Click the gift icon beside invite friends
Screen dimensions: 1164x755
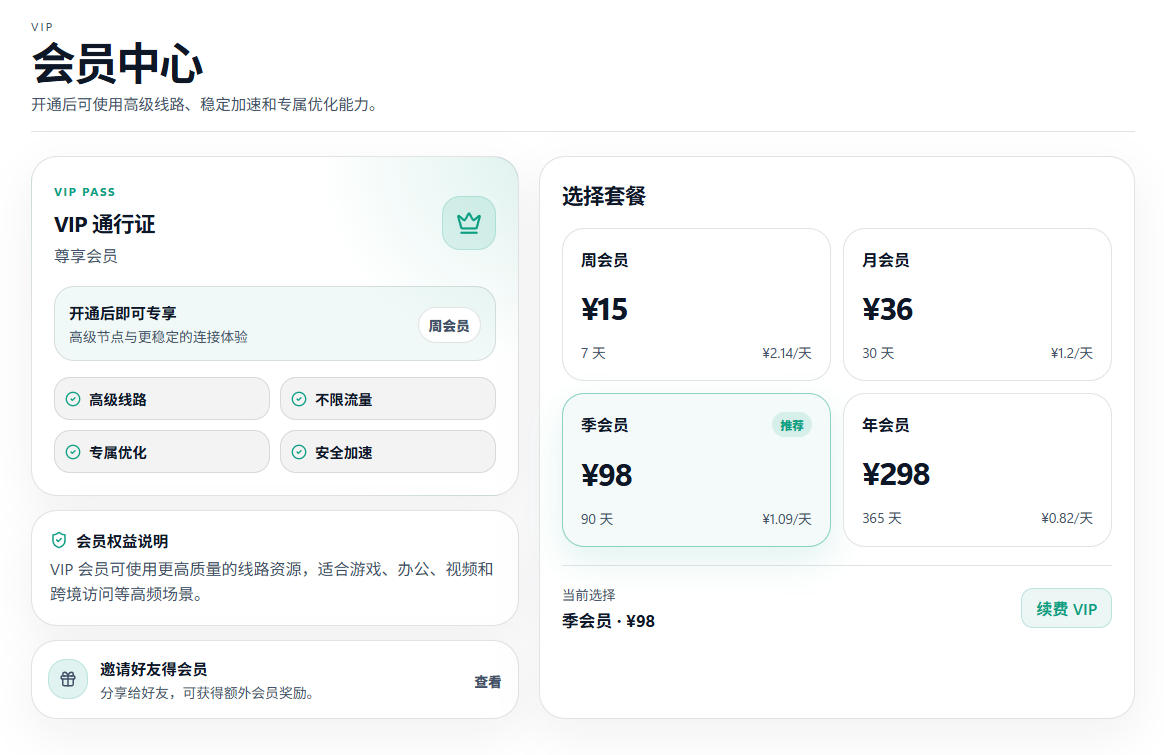[x=68, y=679]
